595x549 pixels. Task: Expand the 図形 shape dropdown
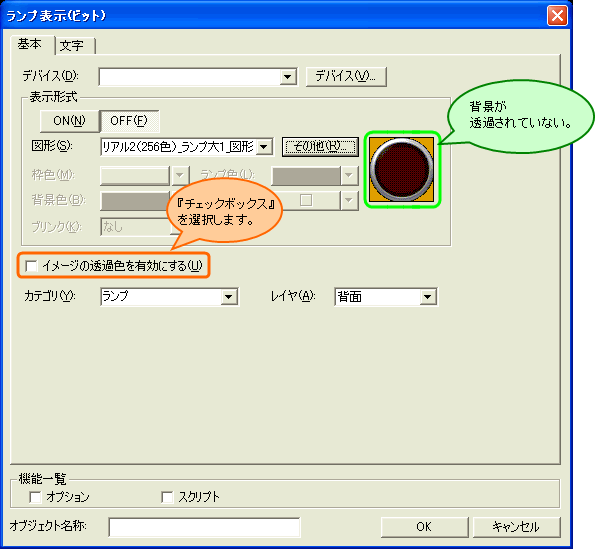coord(264,146)
